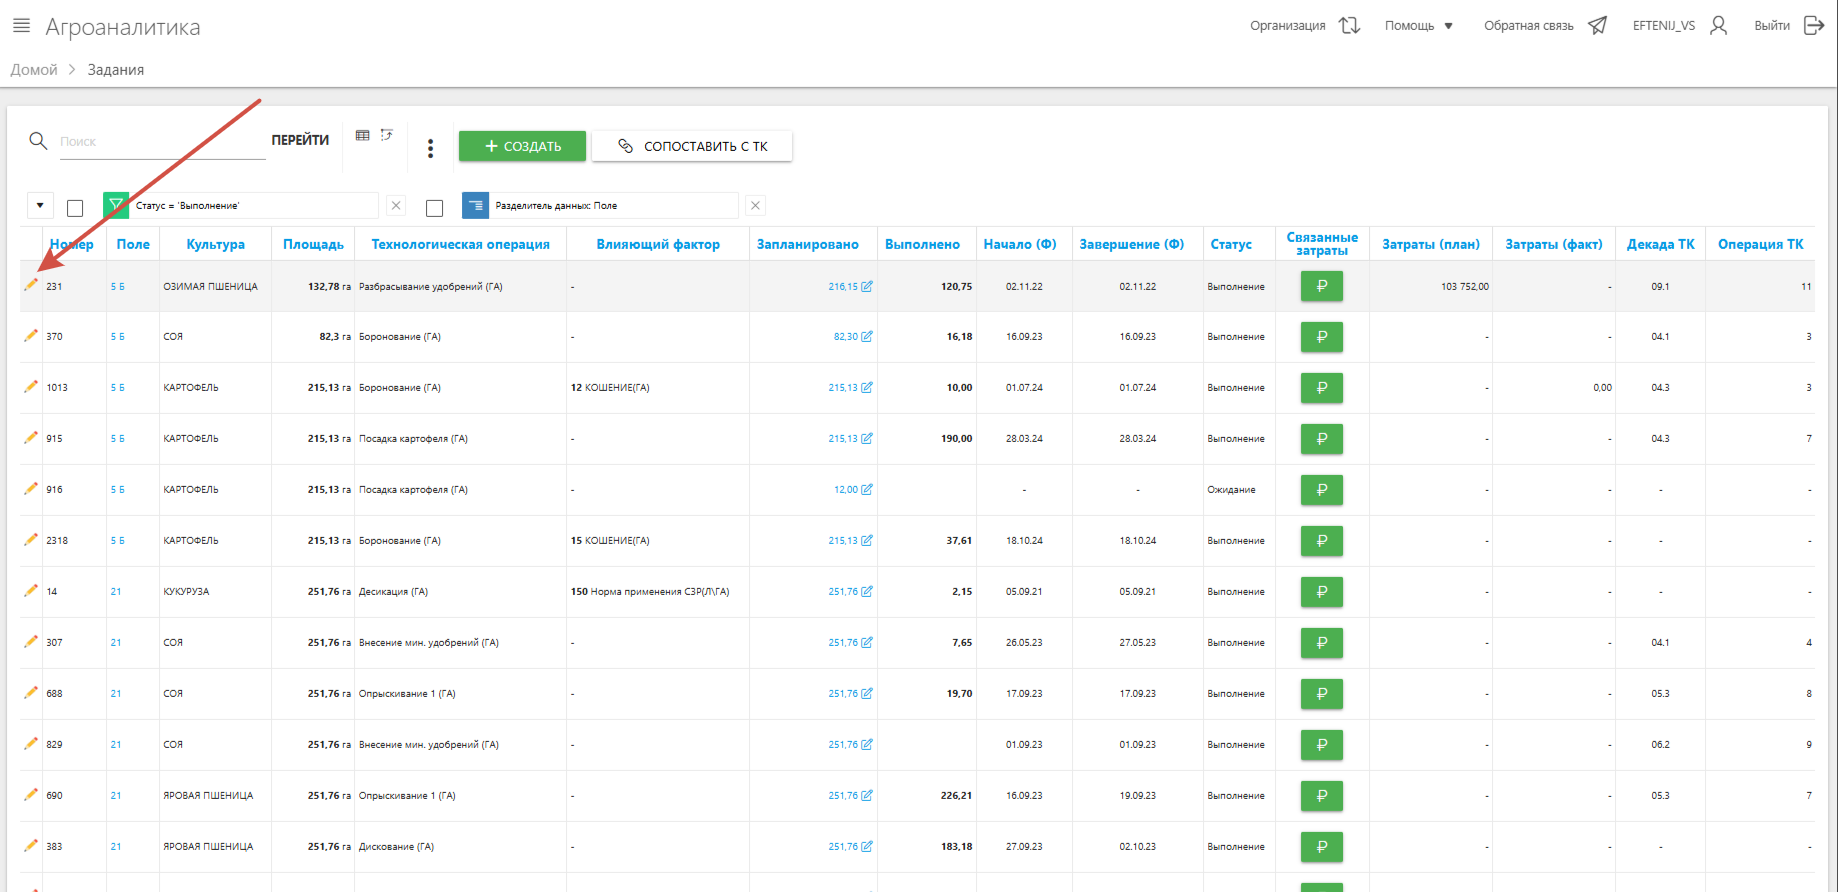Open the hamburger navigation menu

[21, 26]
